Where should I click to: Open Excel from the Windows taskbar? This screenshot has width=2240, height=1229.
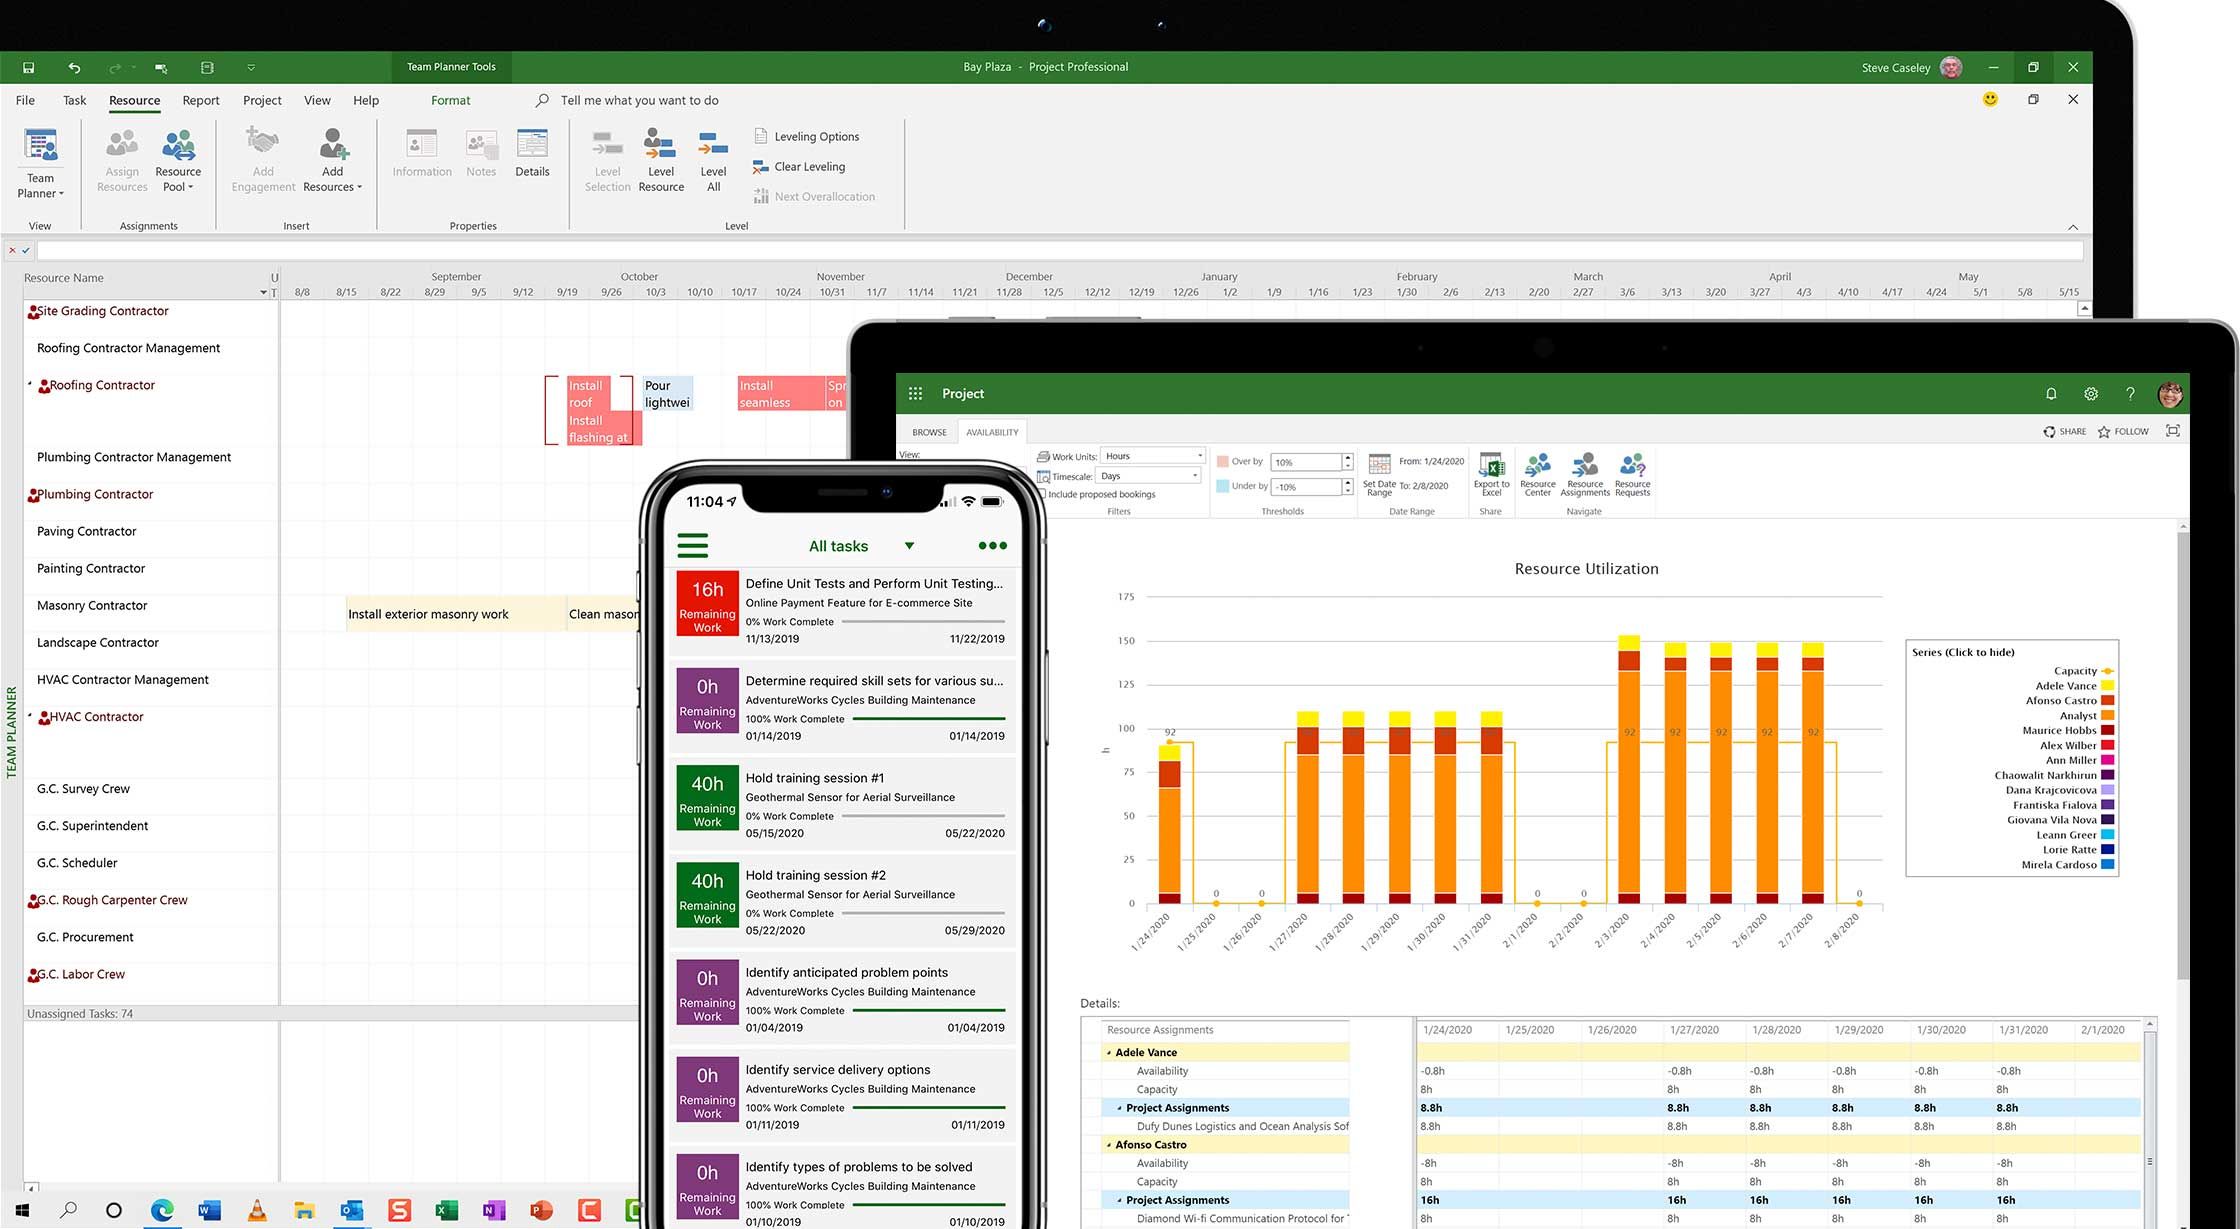446,1210
